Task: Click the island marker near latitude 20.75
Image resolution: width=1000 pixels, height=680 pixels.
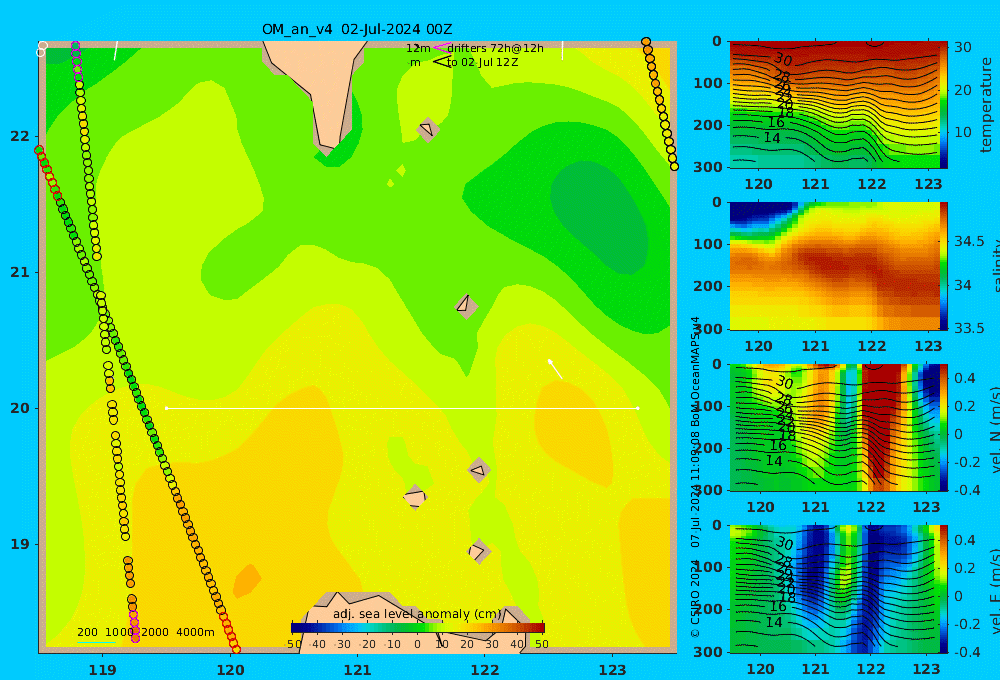Action: [x=466, y=306]
